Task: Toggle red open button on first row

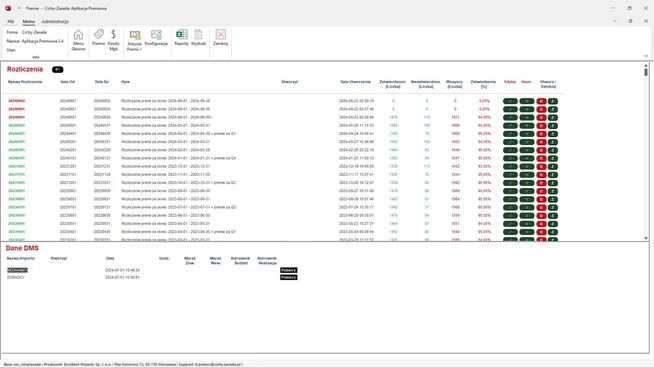Action: click(541, 101)
